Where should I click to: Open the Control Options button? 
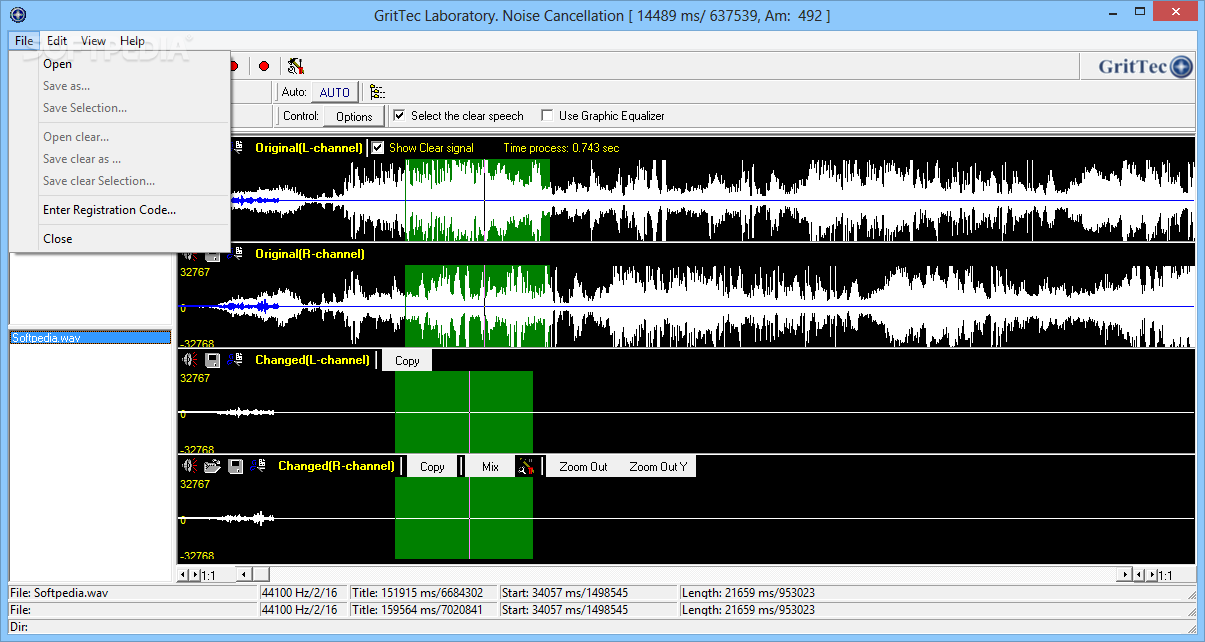[x=354, y=116]
